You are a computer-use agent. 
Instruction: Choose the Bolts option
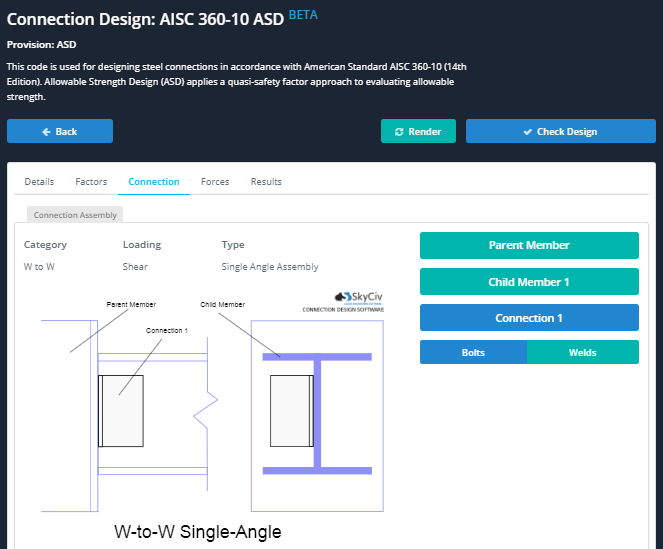(x=473, y=352)
